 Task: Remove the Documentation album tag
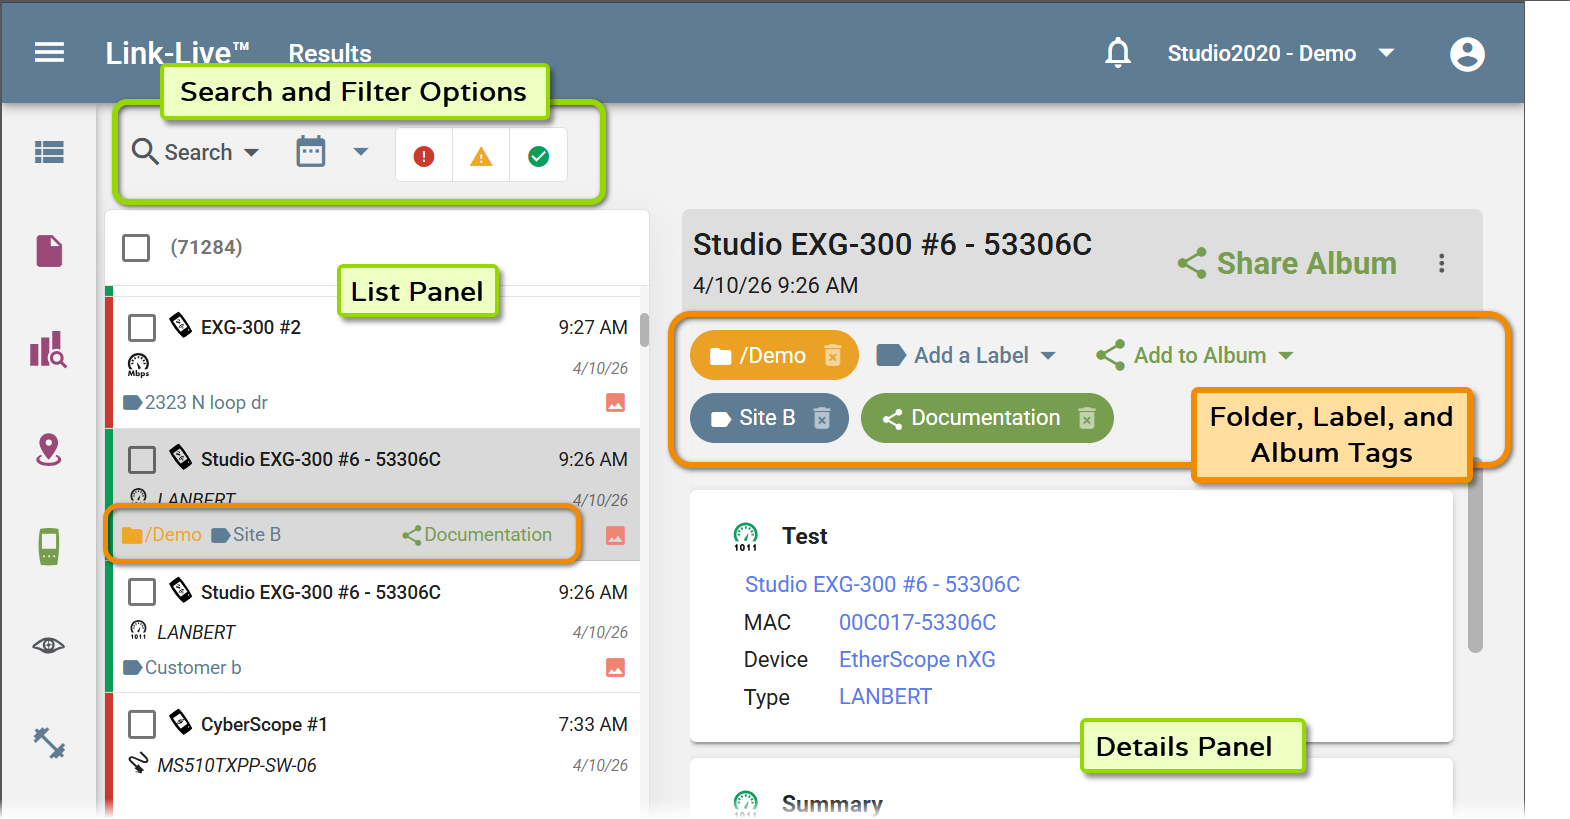coord(1087,418)
